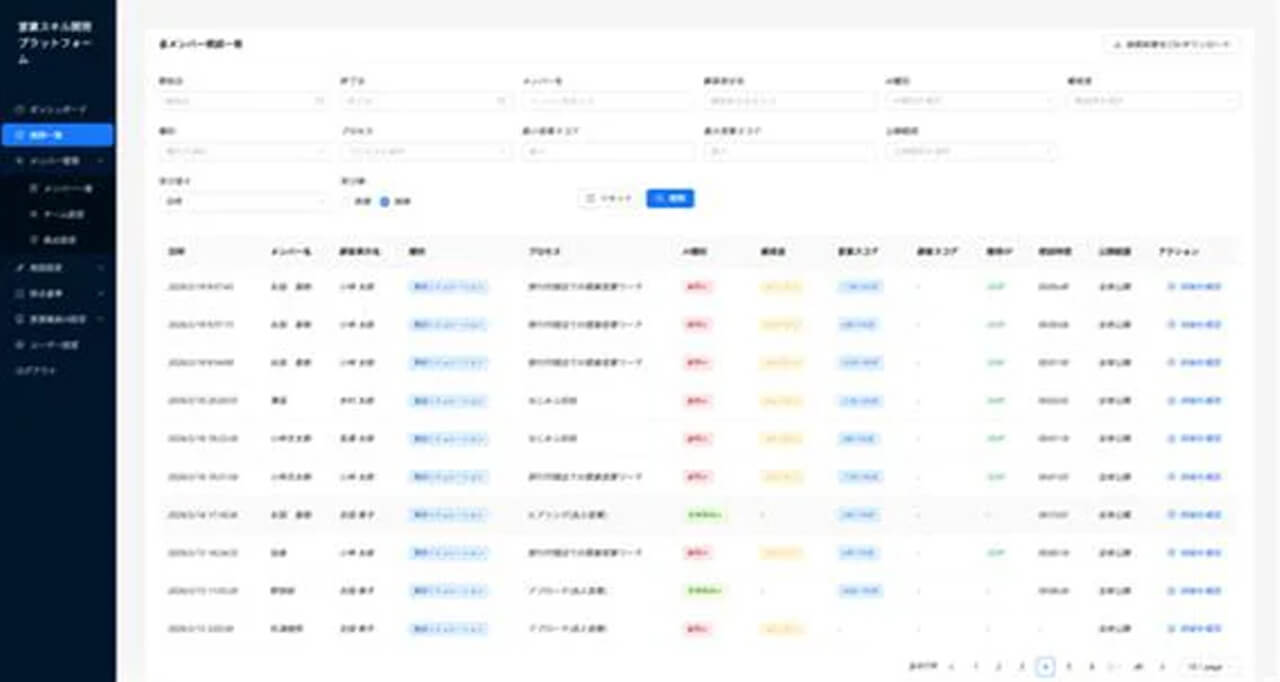The width and height of the screenshot is (1280, 682).
Task: Jump to page 5 in the pagination bar
Action: (x=1068, y=665)
